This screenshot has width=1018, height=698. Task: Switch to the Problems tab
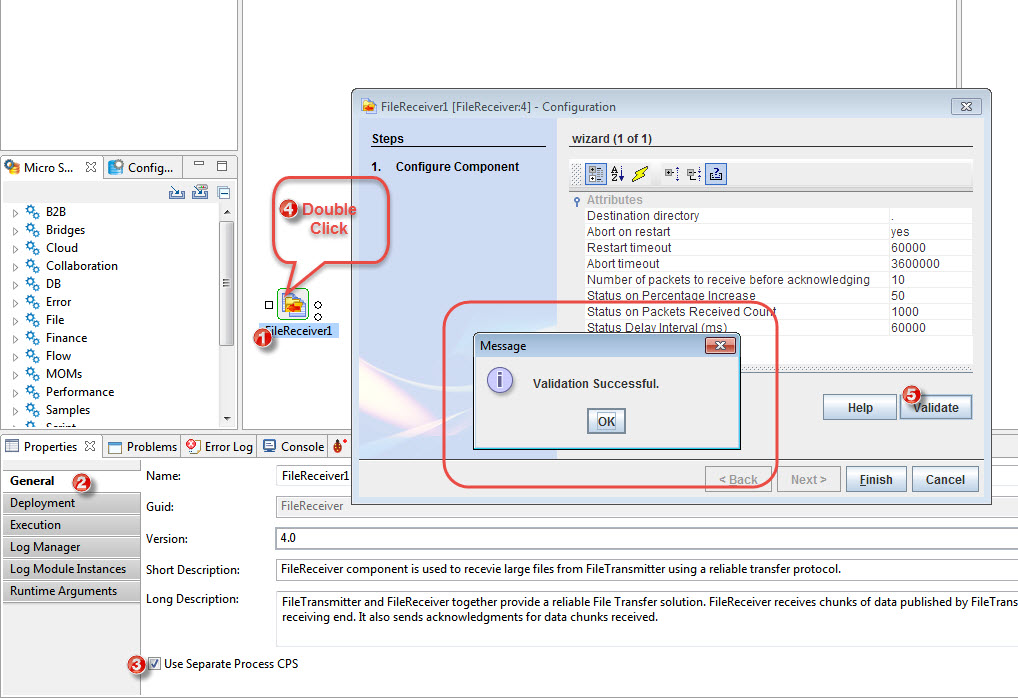[x=143, y=447]
